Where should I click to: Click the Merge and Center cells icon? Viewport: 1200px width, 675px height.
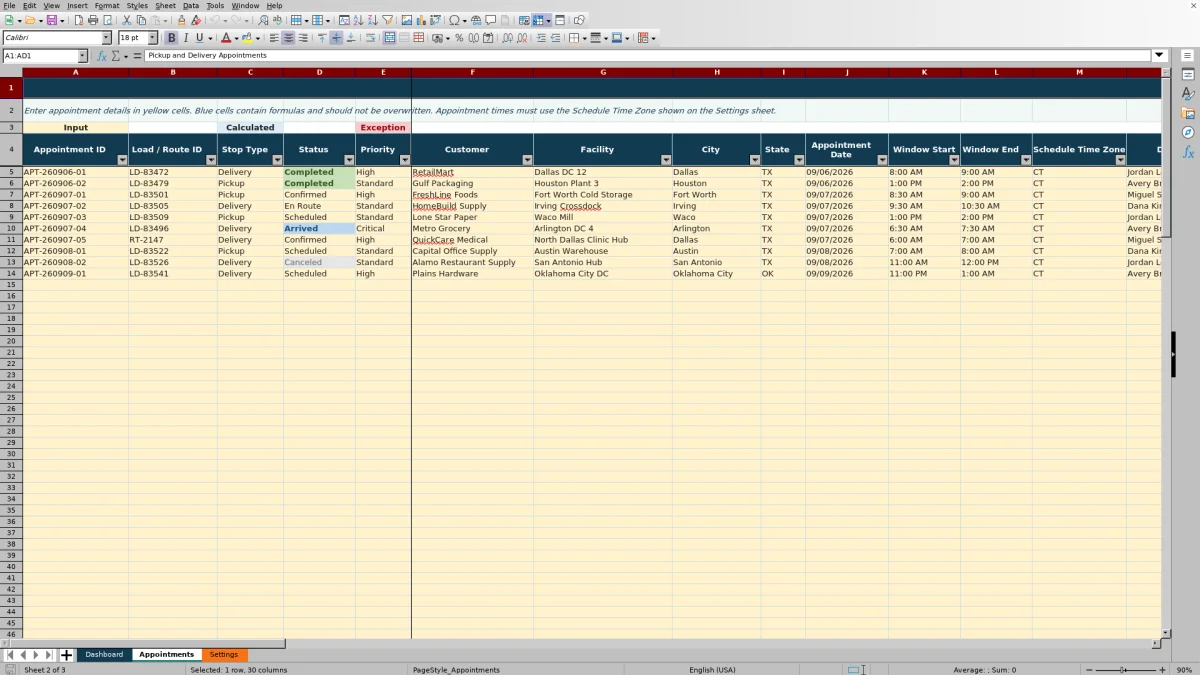pyautogui.click(x=389, y=38)
